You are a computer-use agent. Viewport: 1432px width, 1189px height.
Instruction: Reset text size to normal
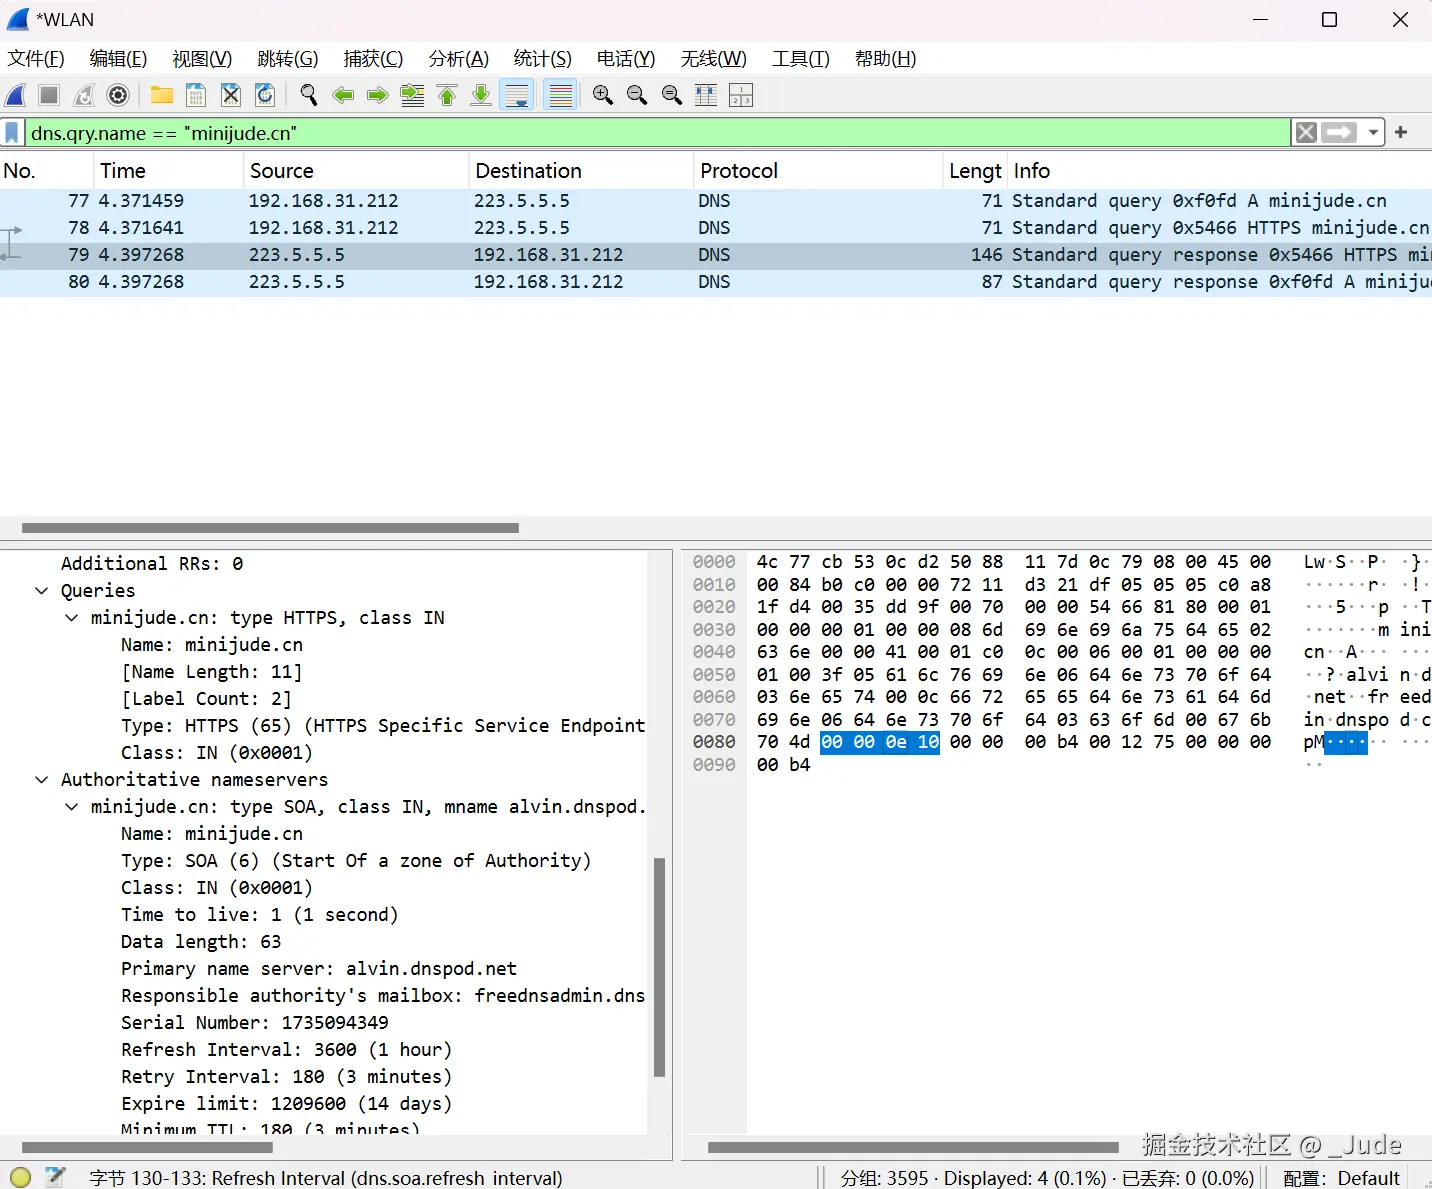point(672,95)
